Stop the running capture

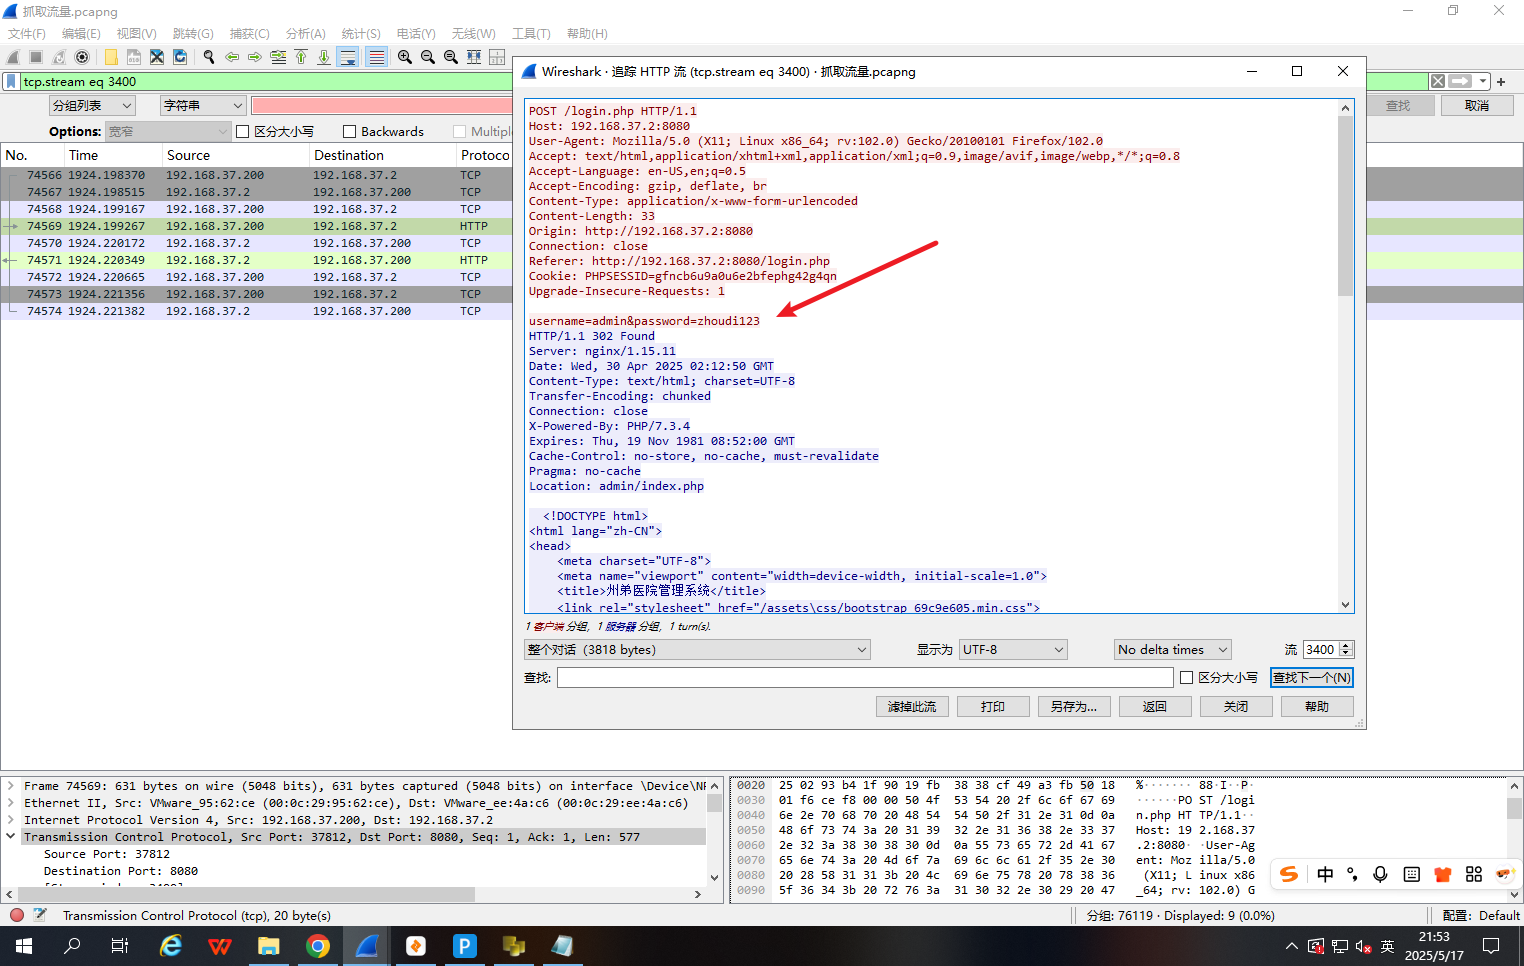tap(36, 57)
